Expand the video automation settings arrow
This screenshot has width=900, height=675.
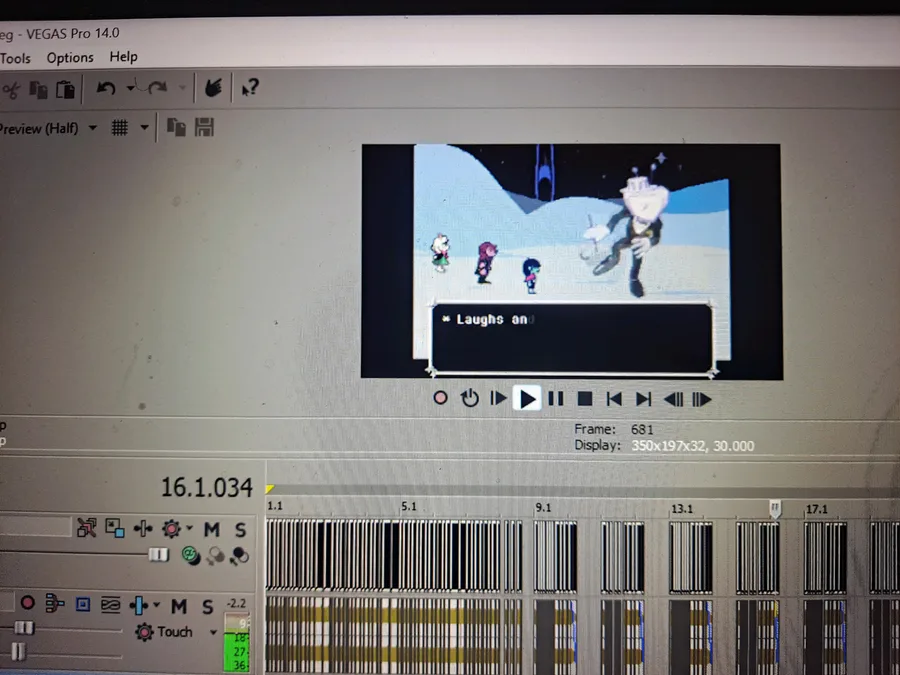pos(189,527)
